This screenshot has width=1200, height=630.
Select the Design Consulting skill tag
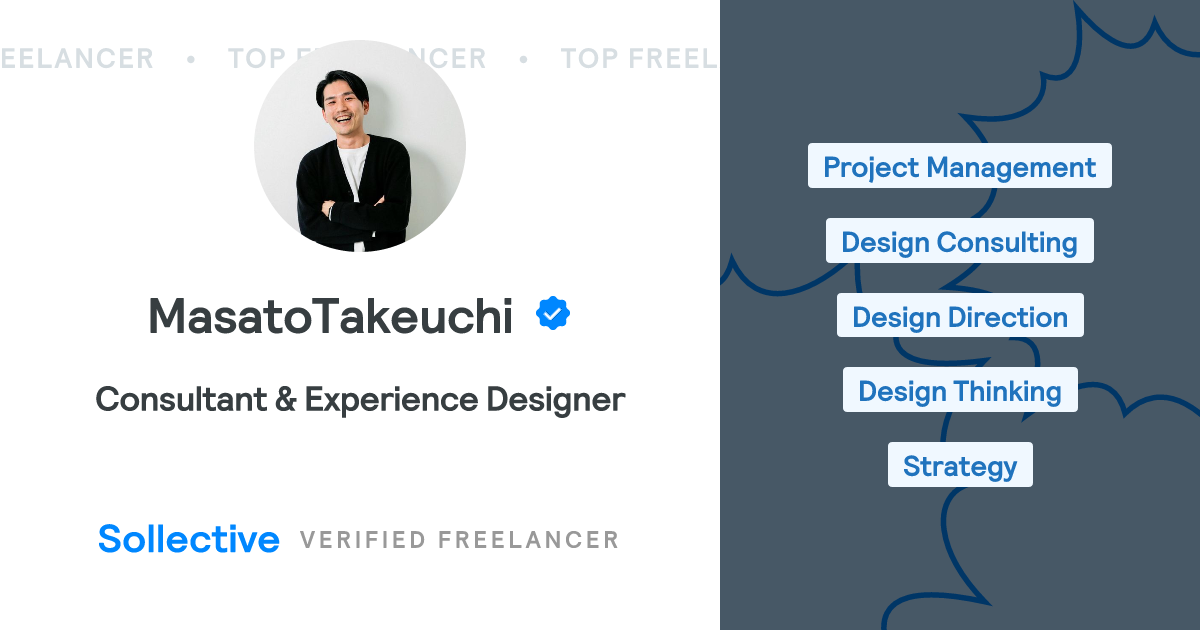959,241
